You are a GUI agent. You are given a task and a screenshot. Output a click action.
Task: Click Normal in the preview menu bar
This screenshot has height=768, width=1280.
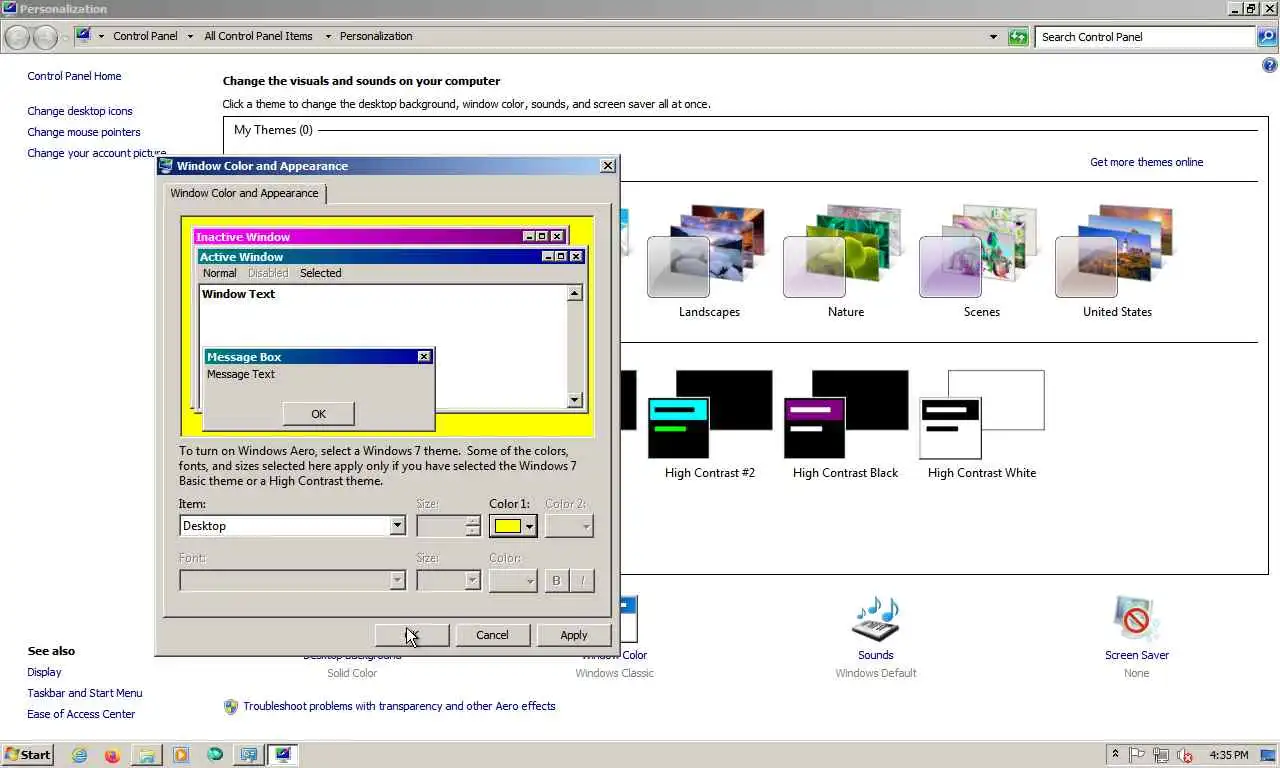tap(220, 273)
